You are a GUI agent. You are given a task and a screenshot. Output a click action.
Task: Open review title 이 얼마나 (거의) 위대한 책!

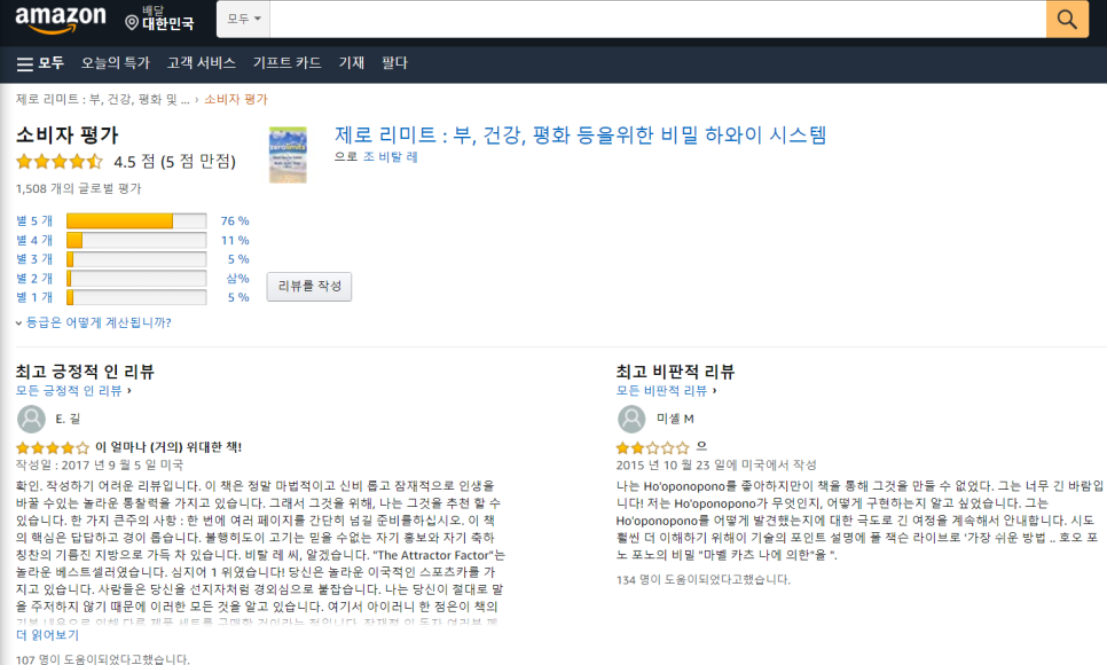168,447
